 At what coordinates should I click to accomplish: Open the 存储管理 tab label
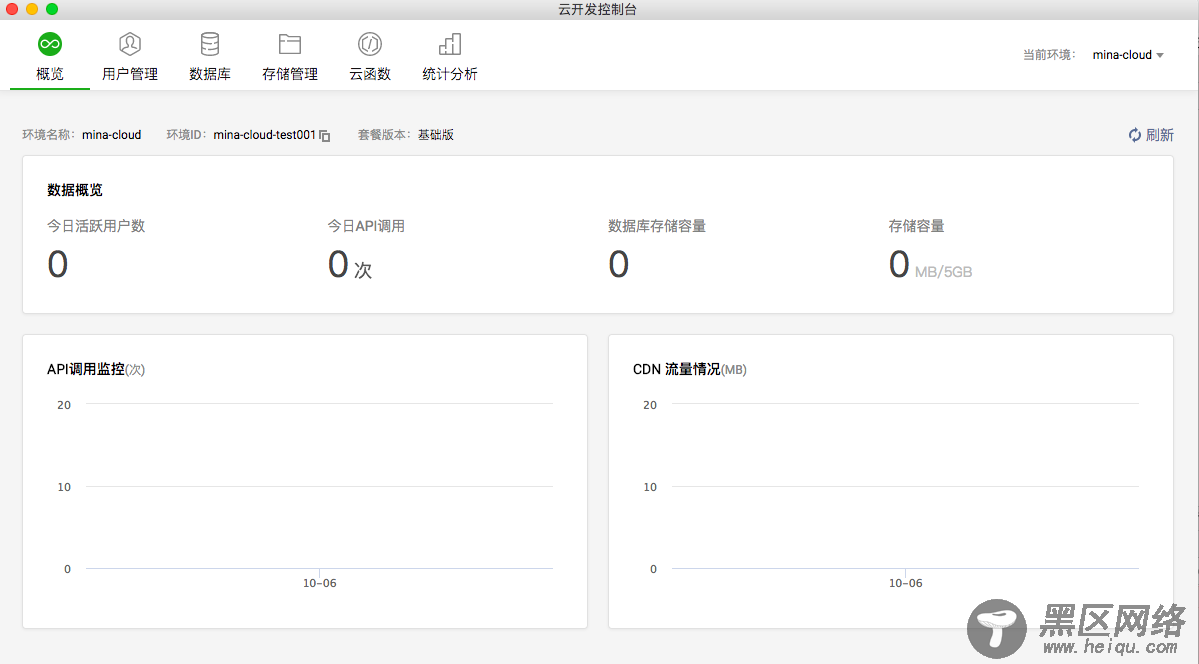pyautogui.click(x=290, y=74)
